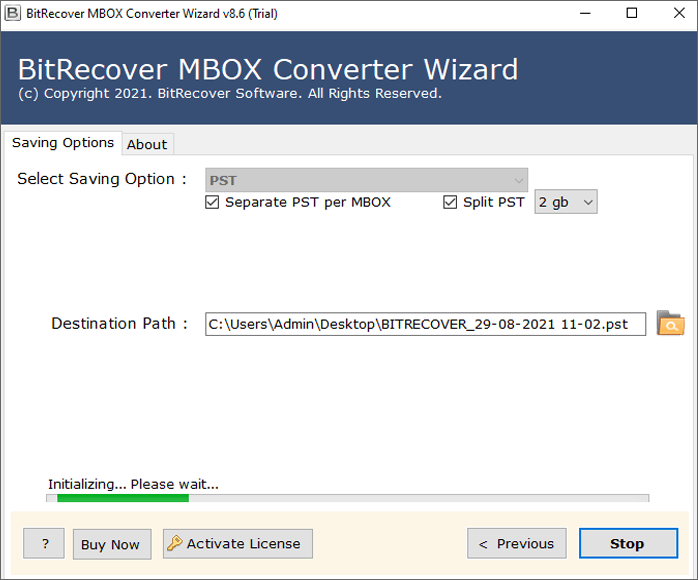Switch to the About tab

coord(147,144)
